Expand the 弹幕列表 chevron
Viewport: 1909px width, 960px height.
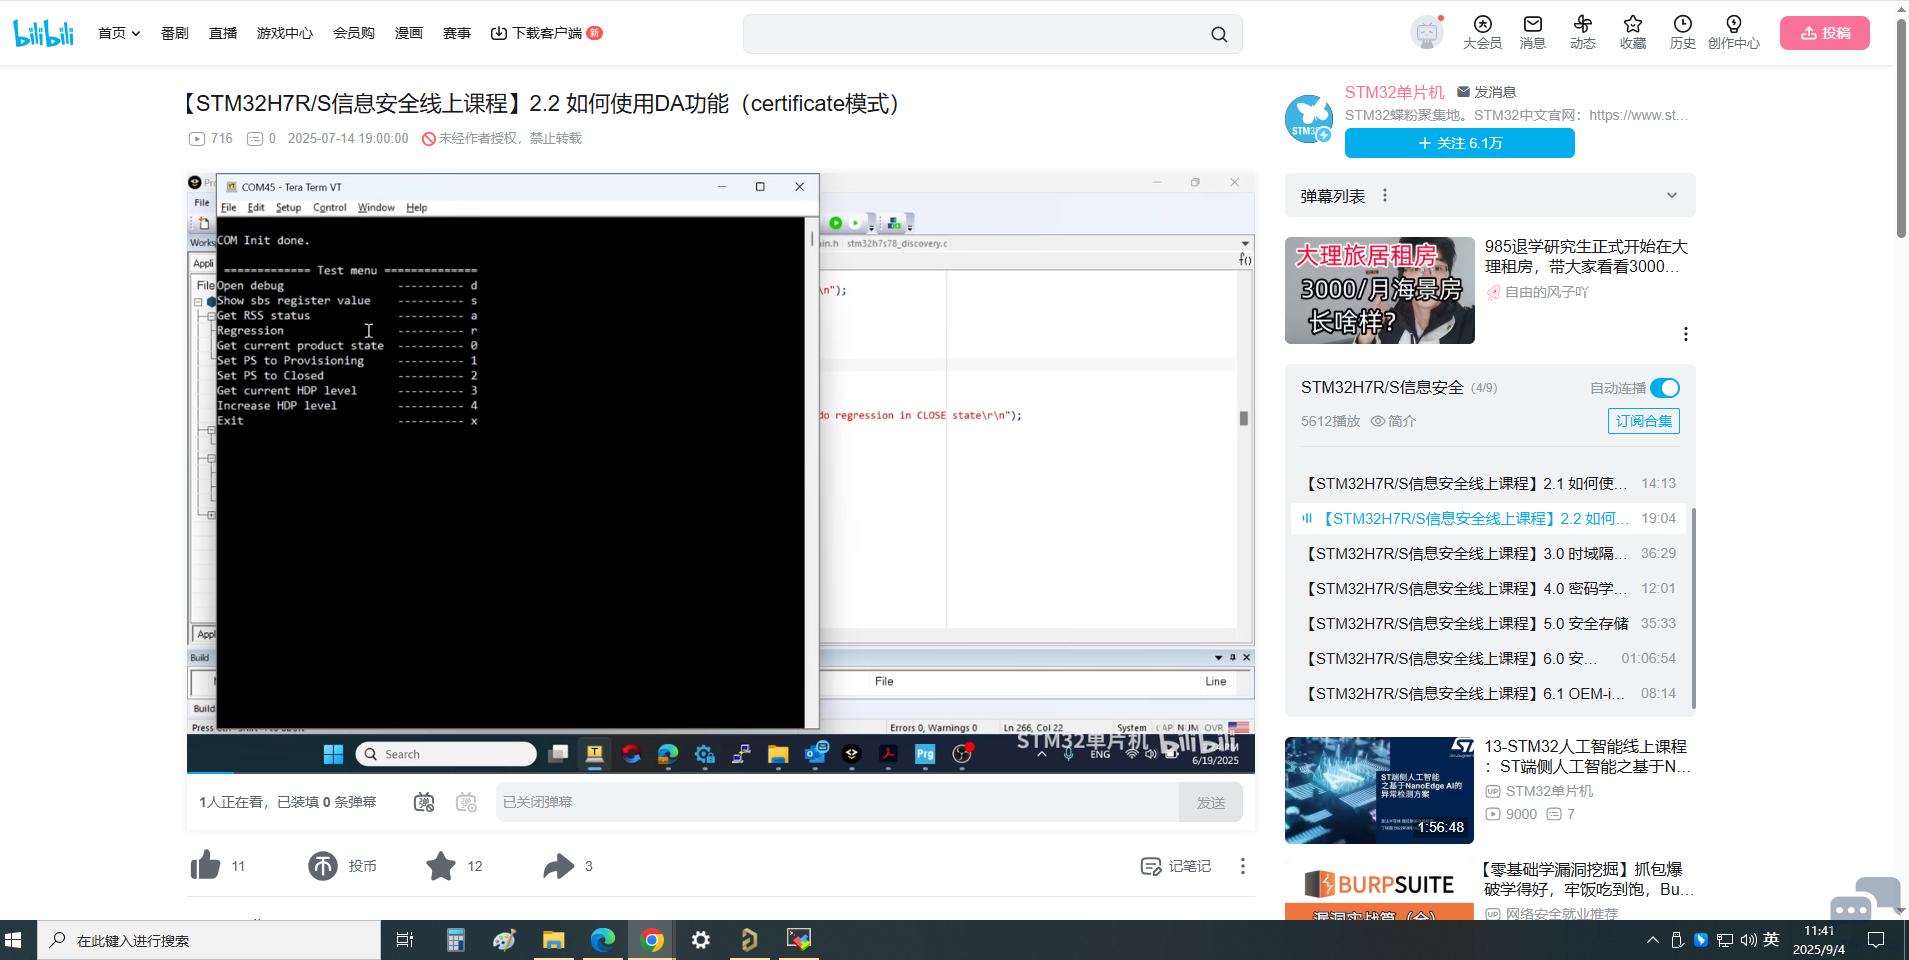1672,196
